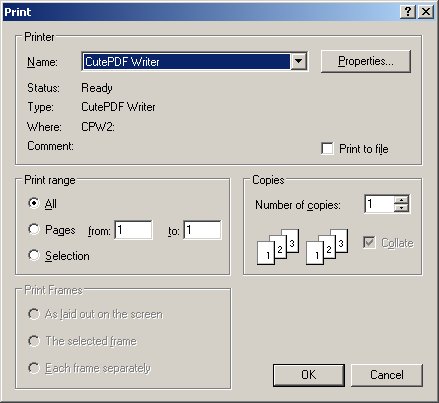Open printer Properties

click(366, 61)
